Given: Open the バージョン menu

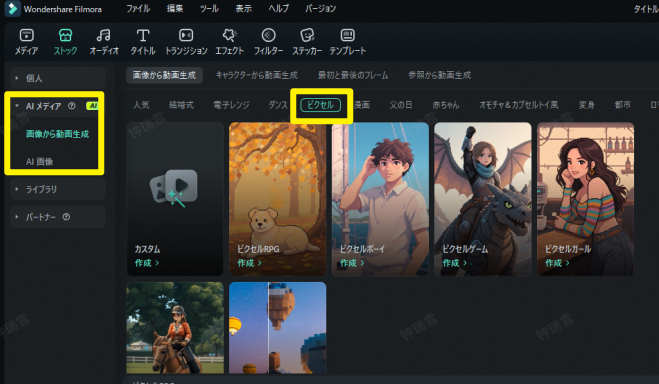Looking at the screenshot, I should tap(320, 8).
